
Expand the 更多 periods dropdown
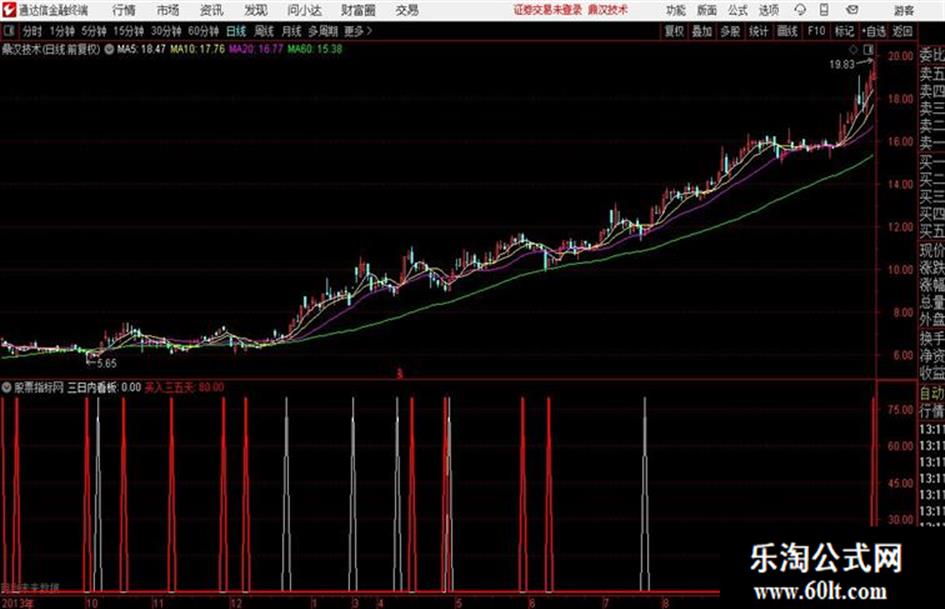click(358, 31)
